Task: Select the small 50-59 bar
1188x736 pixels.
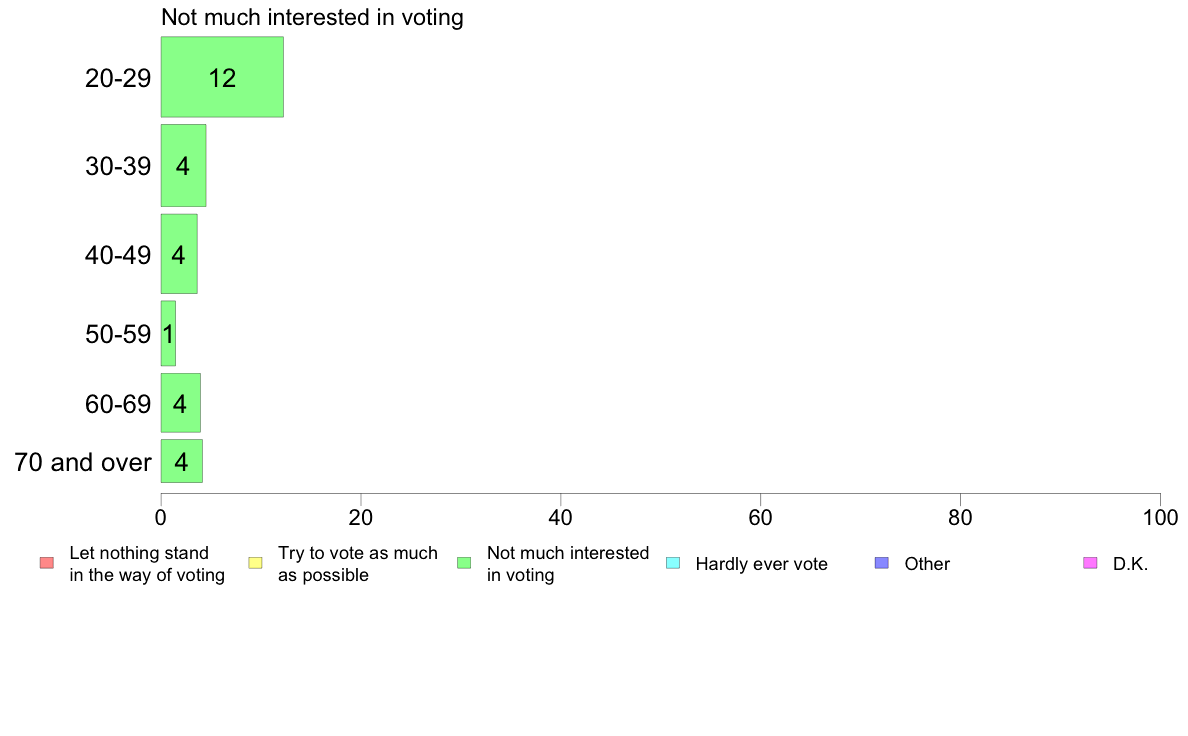Action: tap(168, 334)
